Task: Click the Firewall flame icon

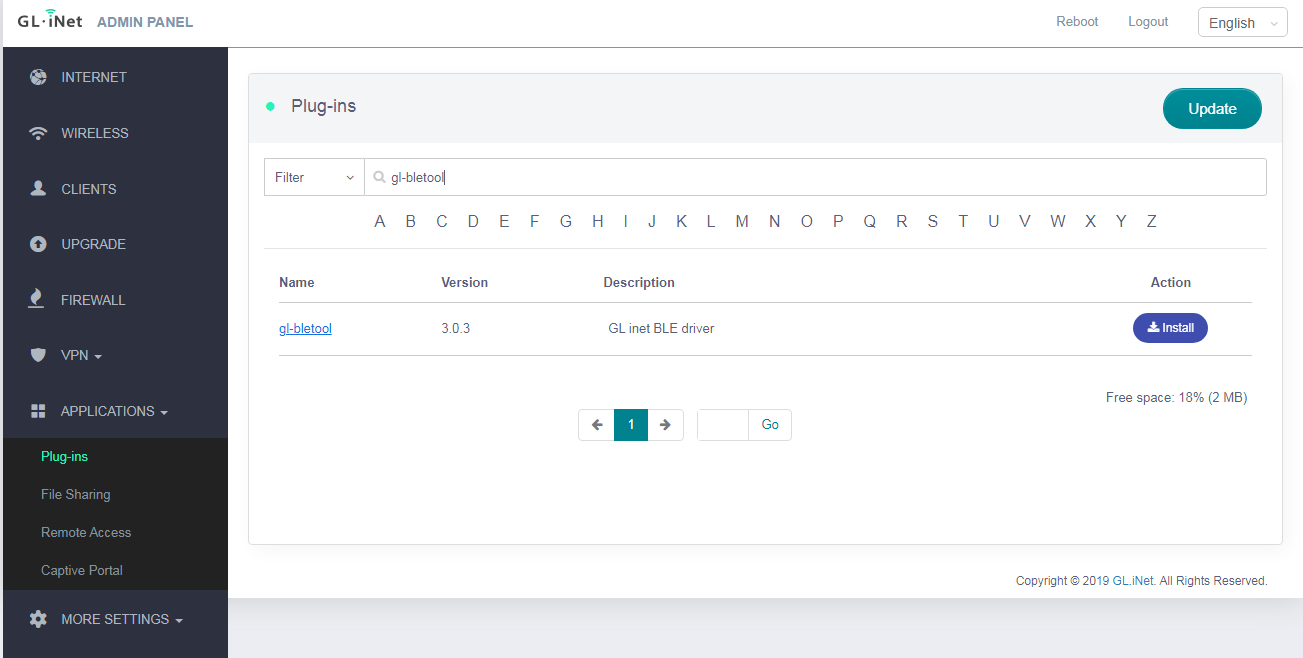Action: point(37,299)
